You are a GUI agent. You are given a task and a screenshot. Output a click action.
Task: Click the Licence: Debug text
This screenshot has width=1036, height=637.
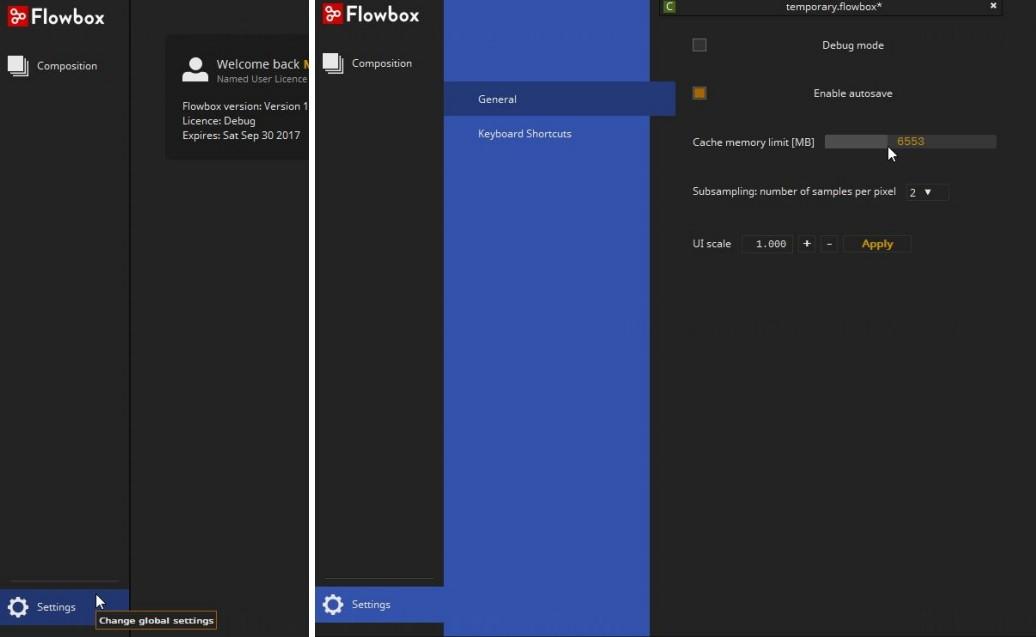[x=219, y=121]
